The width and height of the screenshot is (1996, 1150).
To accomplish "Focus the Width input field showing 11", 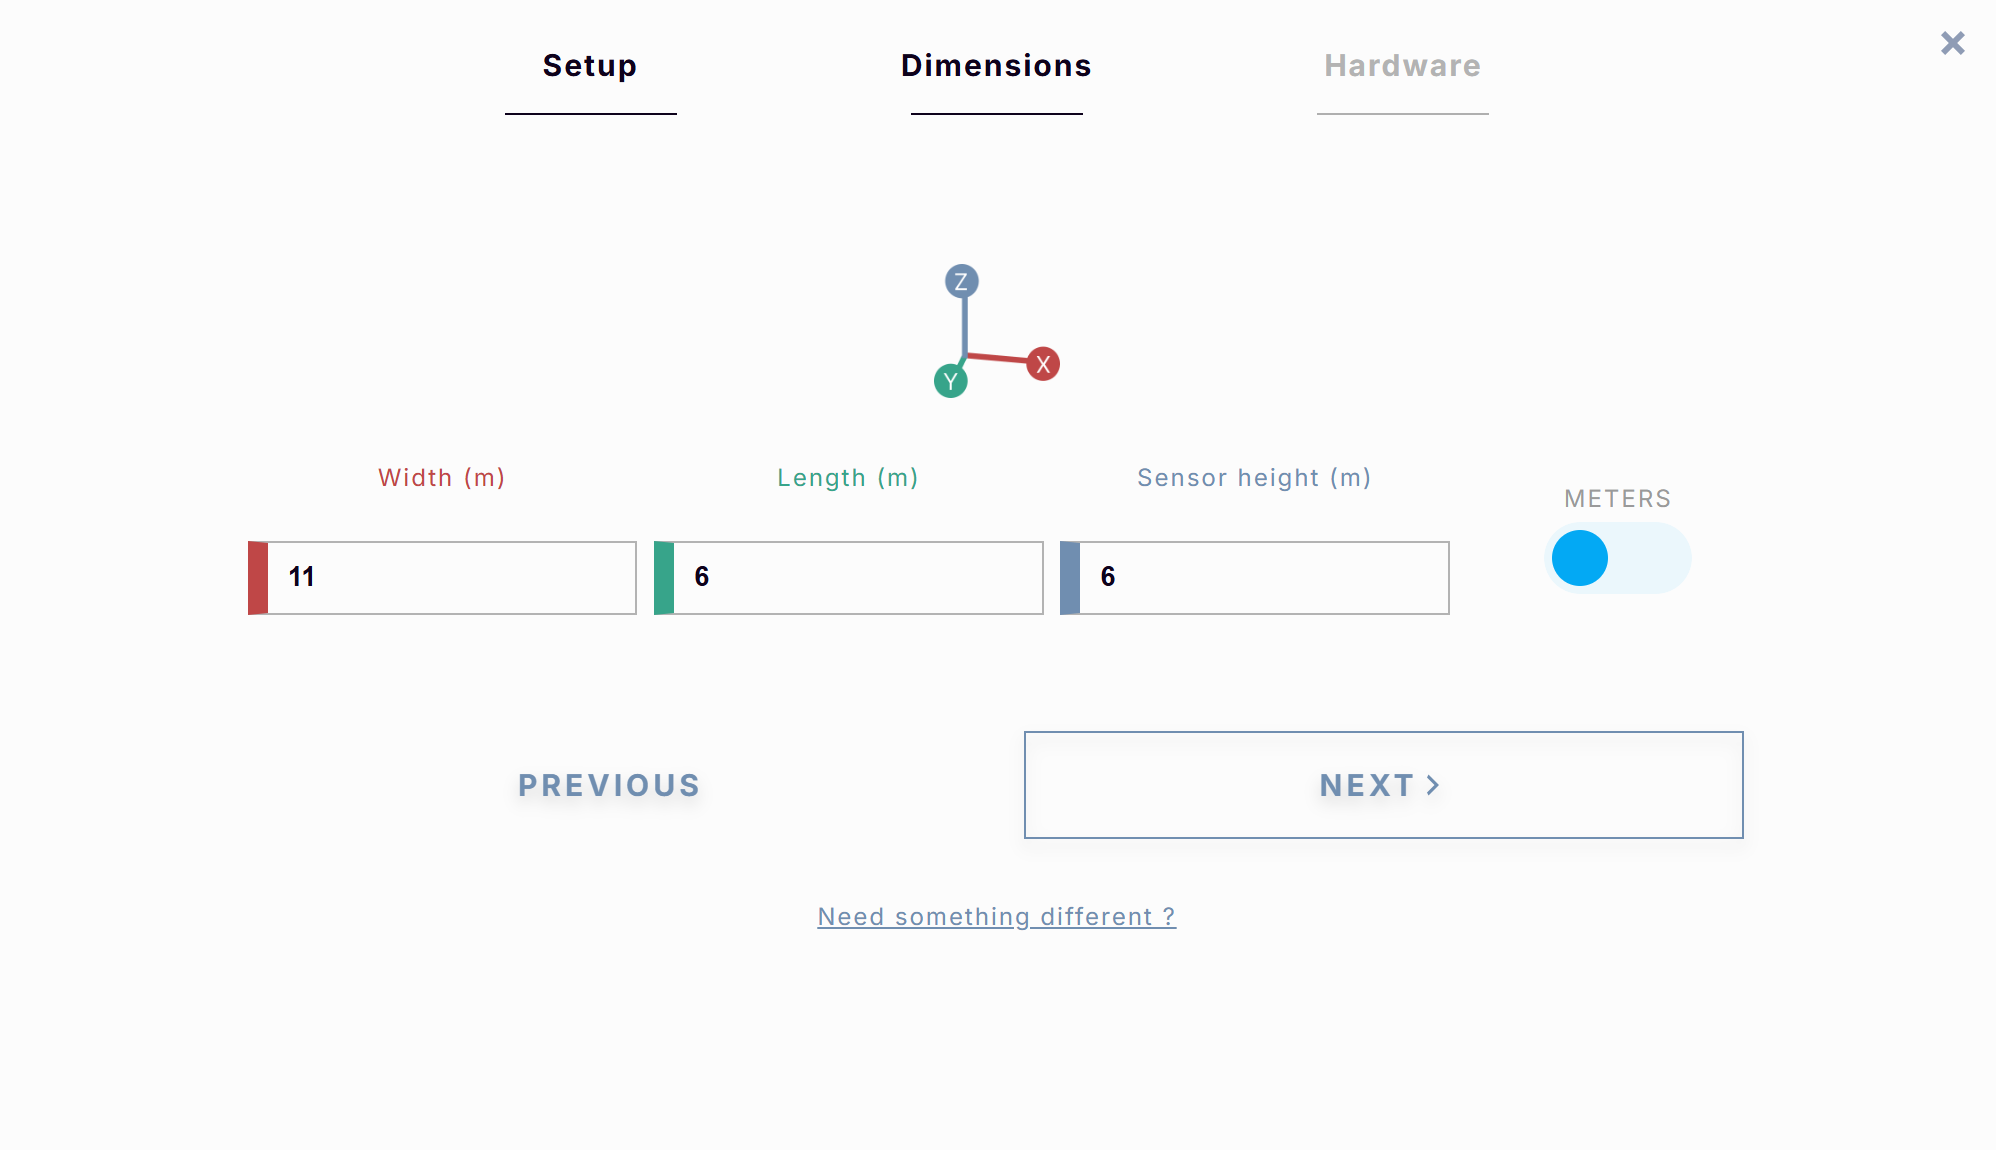I will point(451,578).
